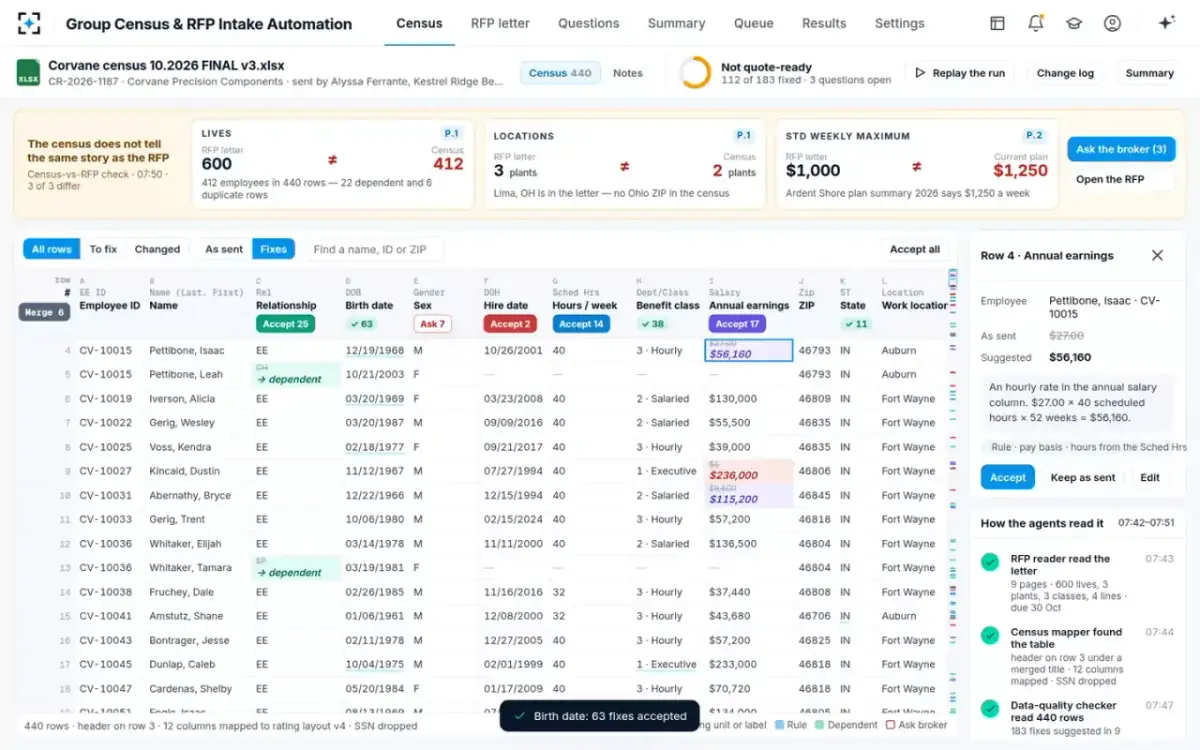
Task: Select the Notes pill
Action: 628,73
